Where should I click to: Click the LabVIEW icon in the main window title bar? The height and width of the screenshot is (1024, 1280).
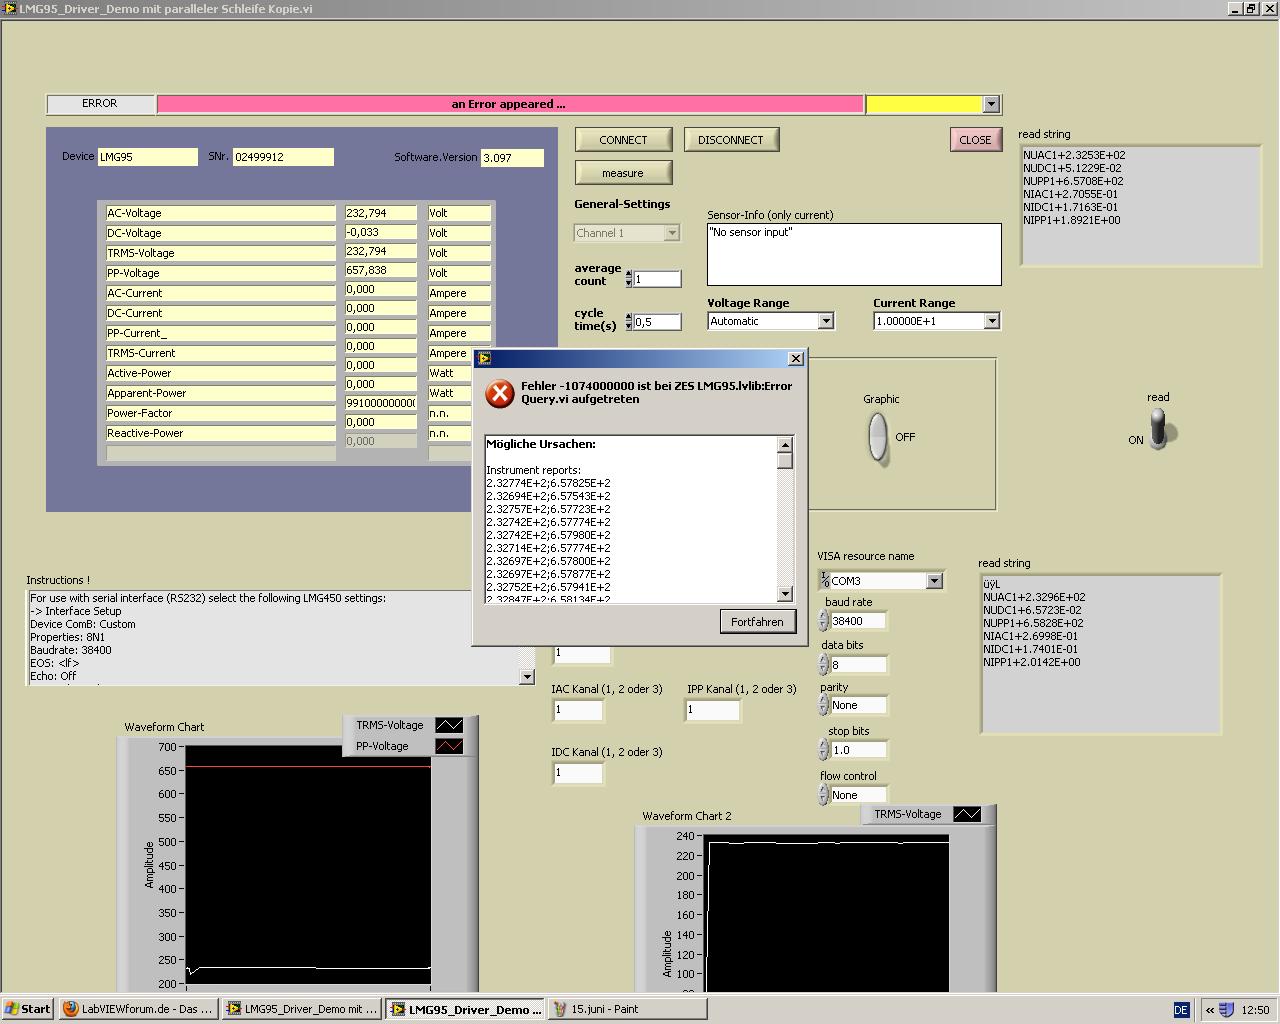9,8
